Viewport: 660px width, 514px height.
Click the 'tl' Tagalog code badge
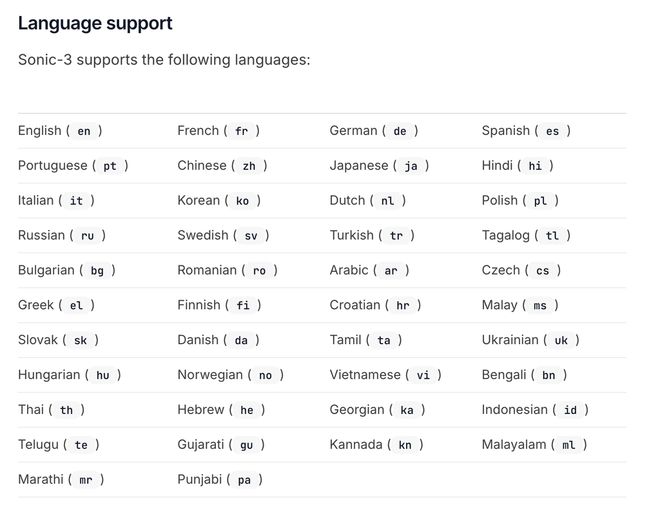click(x=552, y=236)
